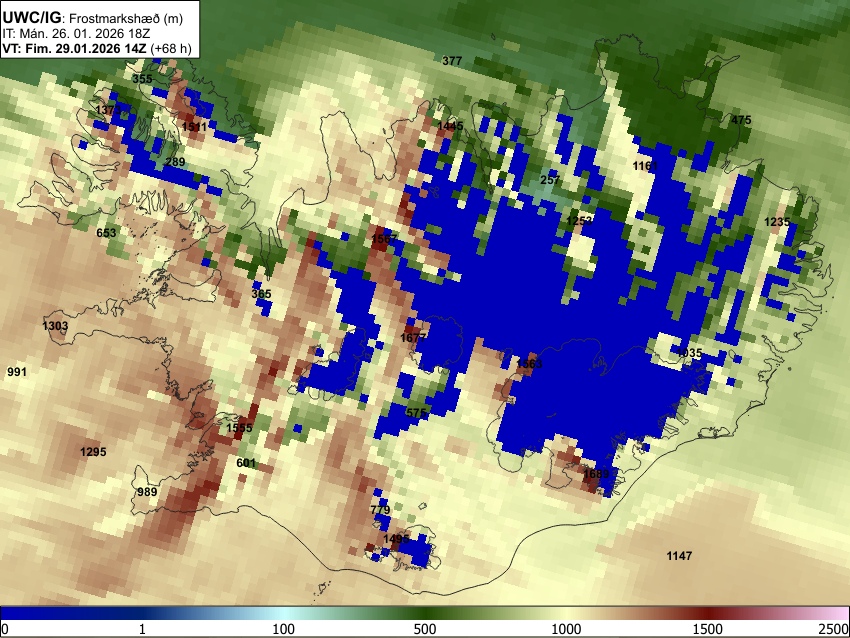Click the map value 1677
This screenshot has width=850, height=638.
pos(413,338)
